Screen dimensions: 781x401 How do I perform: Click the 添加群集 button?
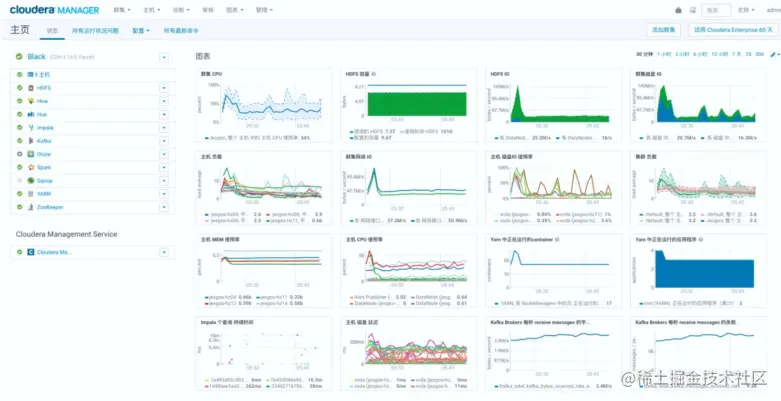click(x=663, y=30)
